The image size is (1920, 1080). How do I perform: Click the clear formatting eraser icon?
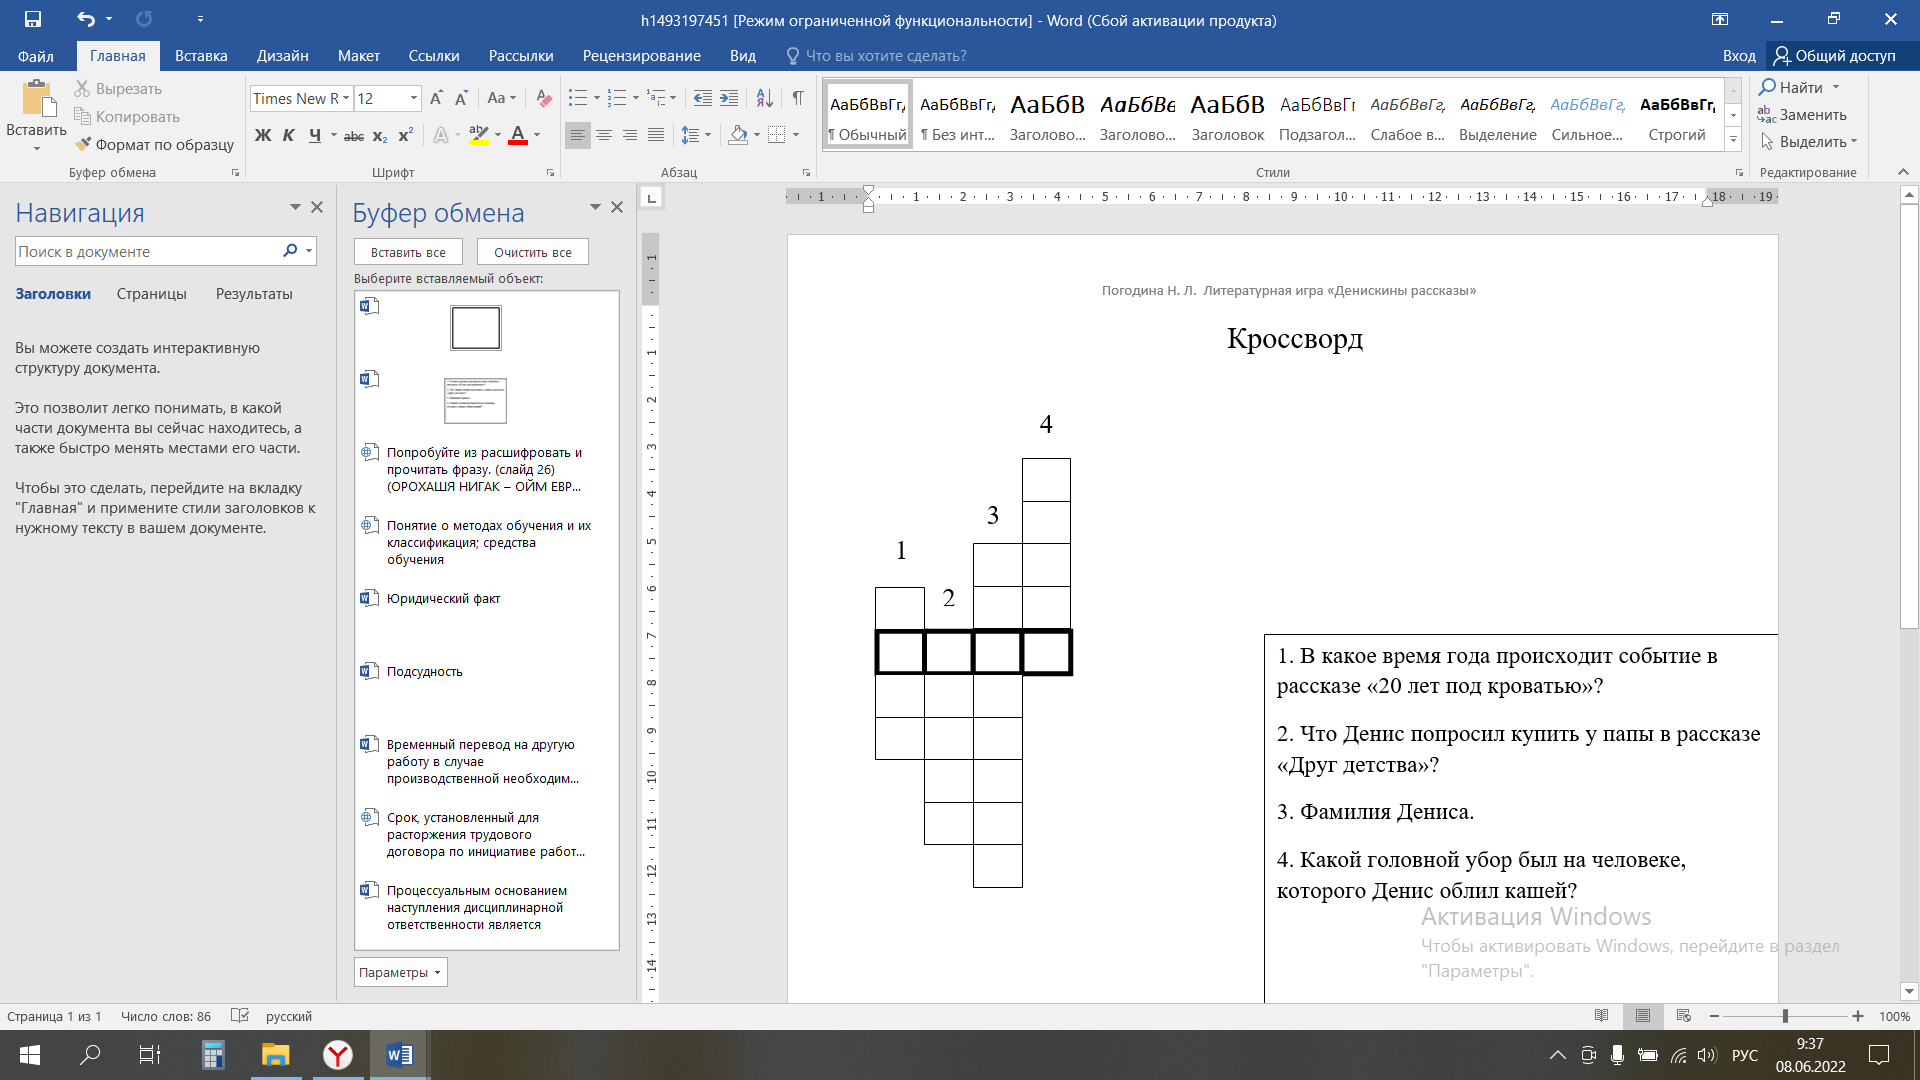pos(544,98)
